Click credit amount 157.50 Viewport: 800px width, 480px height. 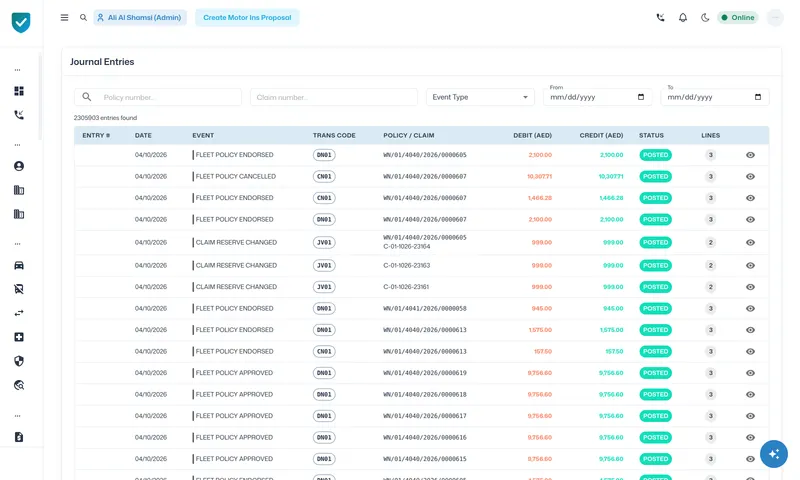tap(614, 351)
